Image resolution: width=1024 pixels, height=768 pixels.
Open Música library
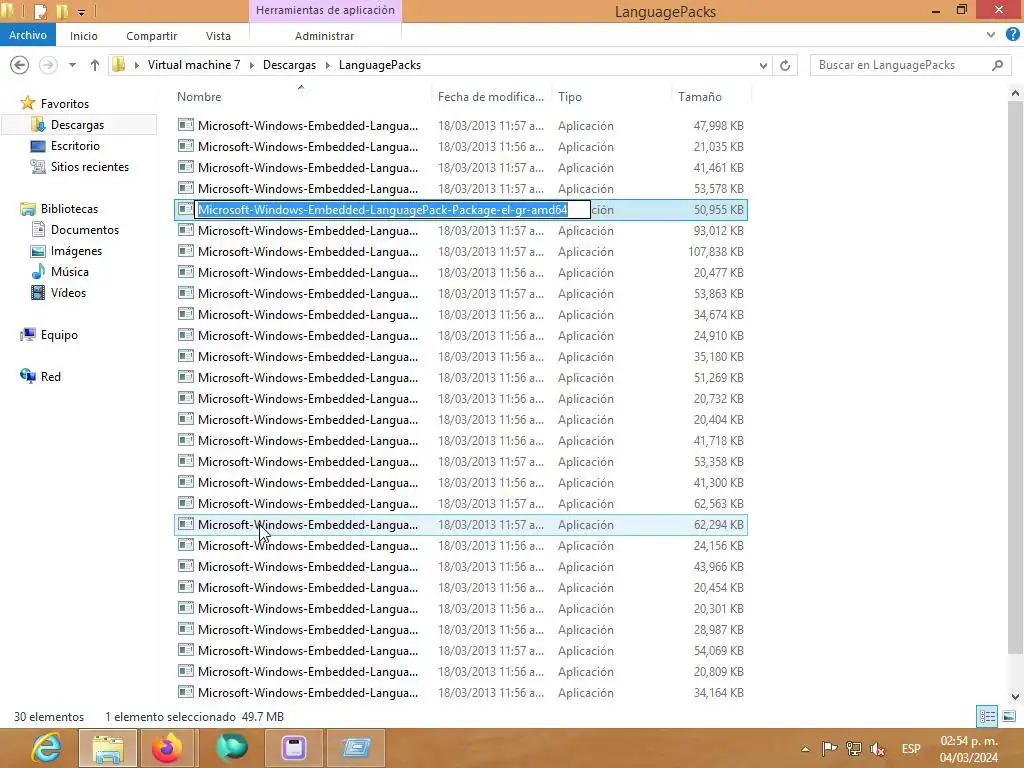(69, 272)
